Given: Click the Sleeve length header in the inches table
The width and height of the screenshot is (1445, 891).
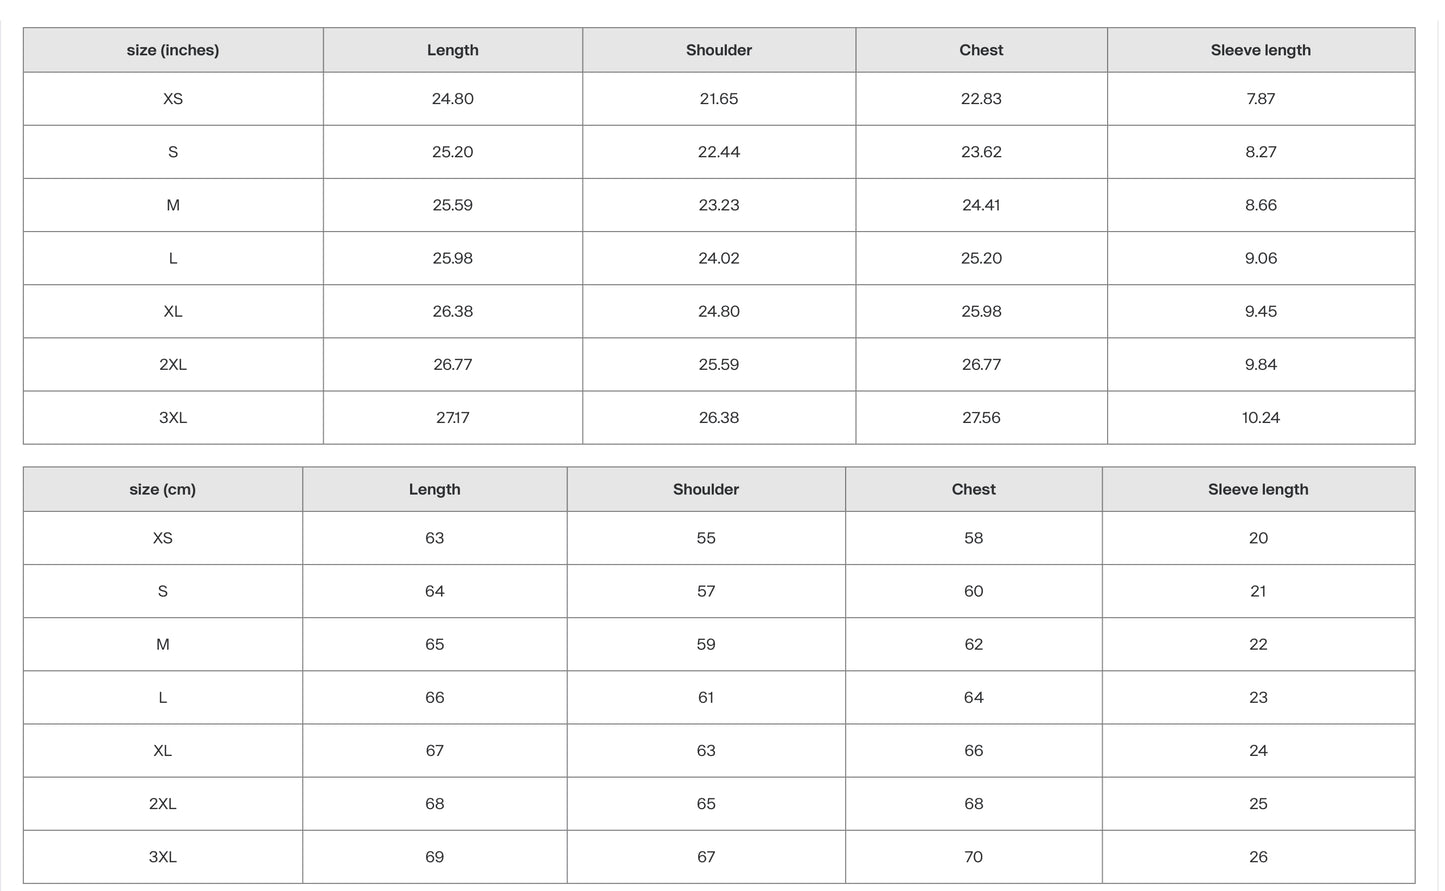Looking at the screenshot, I should pyautogui.click(x=1260, y=50).
